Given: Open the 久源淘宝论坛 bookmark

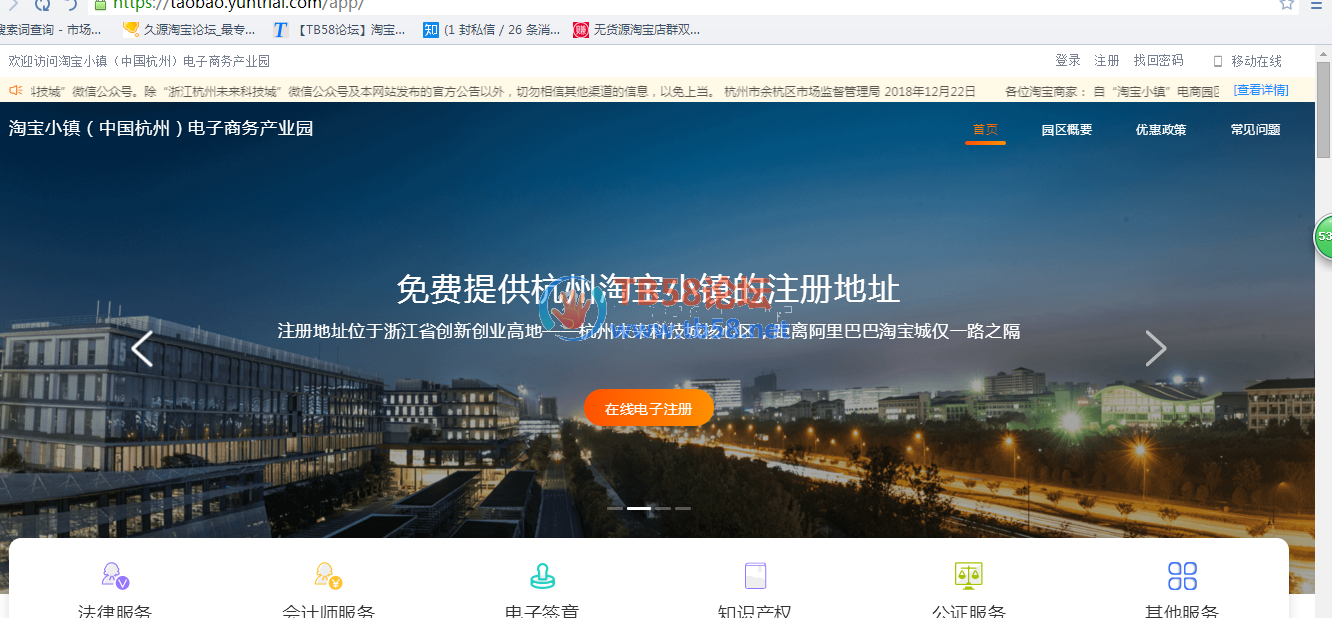Looking at the screenshot, I should pos(189,30).
